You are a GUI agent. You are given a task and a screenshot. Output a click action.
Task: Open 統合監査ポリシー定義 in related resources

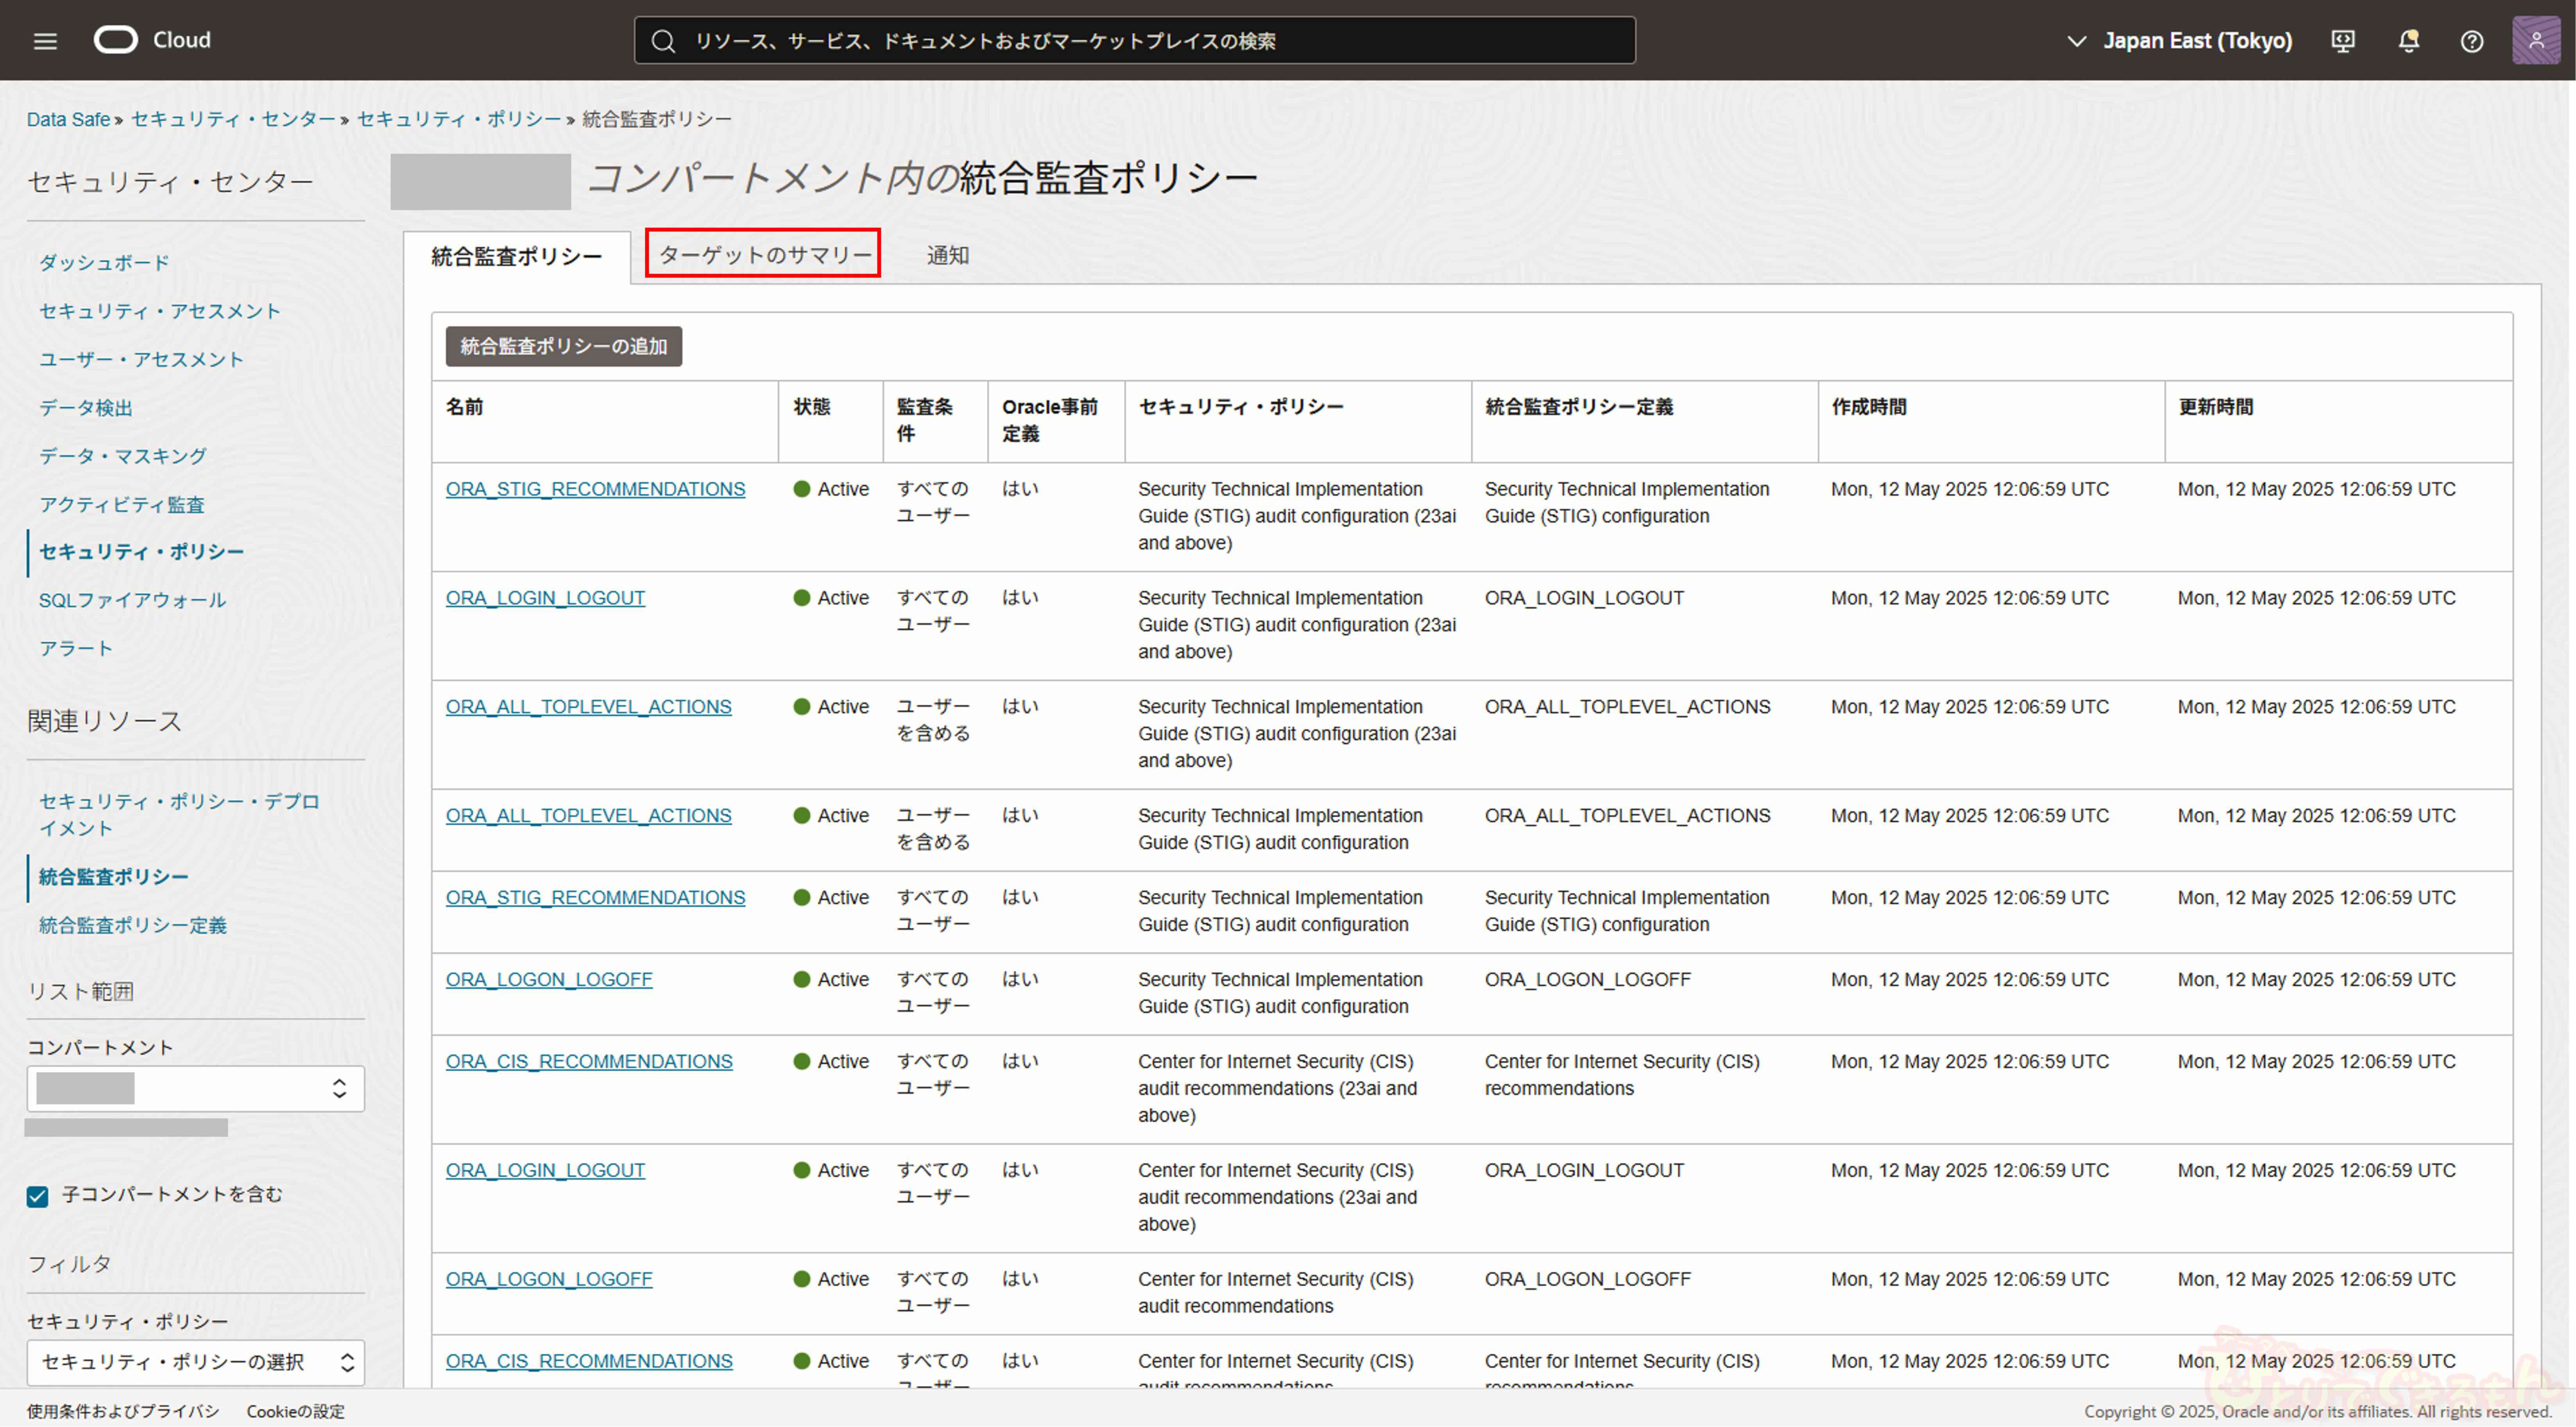[x=132, y=925]
